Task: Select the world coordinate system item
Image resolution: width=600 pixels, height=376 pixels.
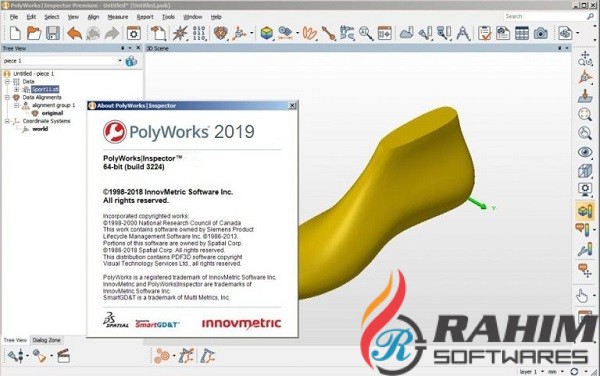Action: point(40,129)
